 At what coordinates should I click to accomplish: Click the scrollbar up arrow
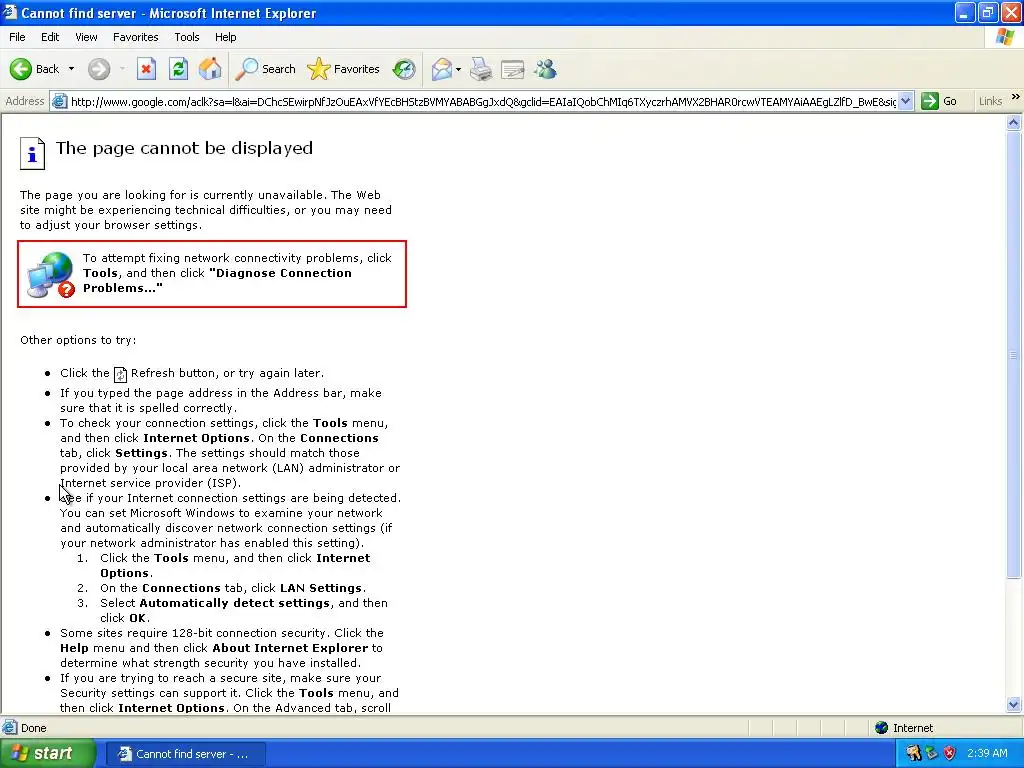[1014, 122]
